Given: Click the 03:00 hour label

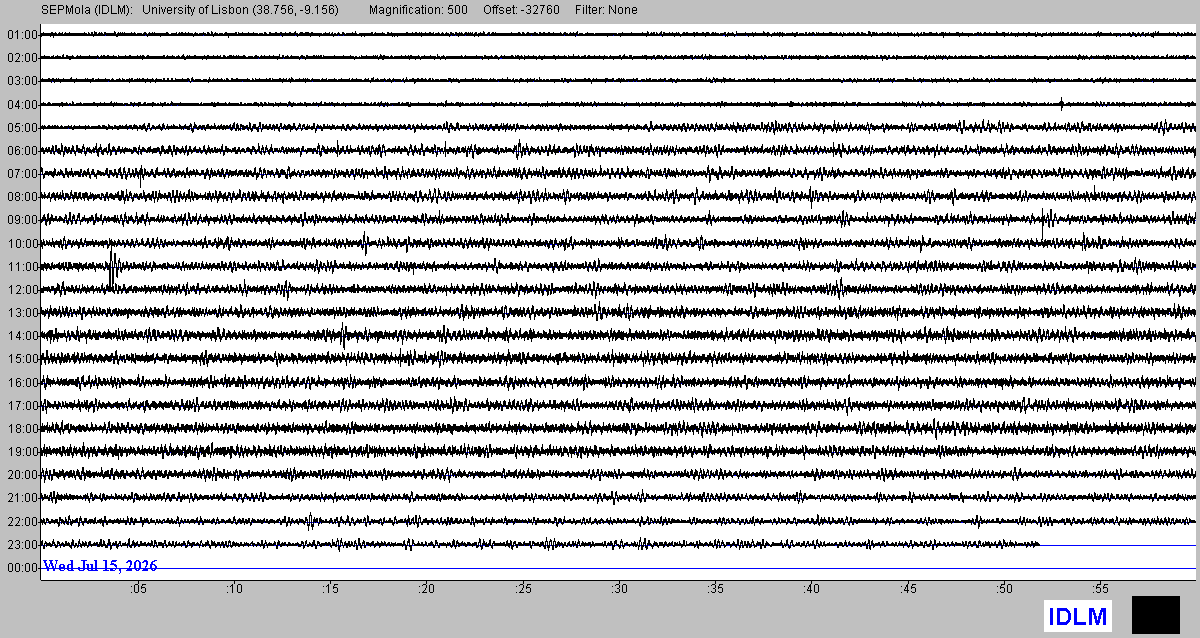Looking at the screenshot, I should pos(22,81).
